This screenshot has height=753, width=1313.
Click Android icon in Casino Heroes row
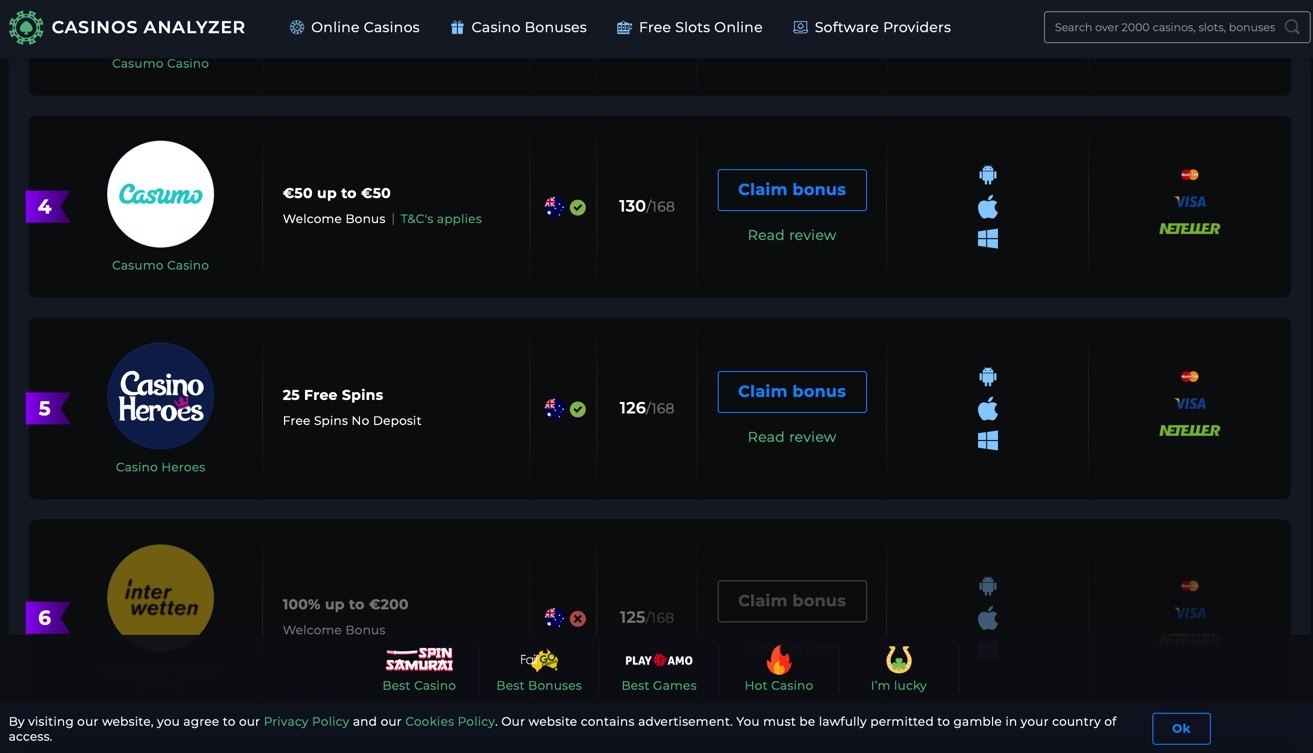pyautogui.click(x=988, y=377)
